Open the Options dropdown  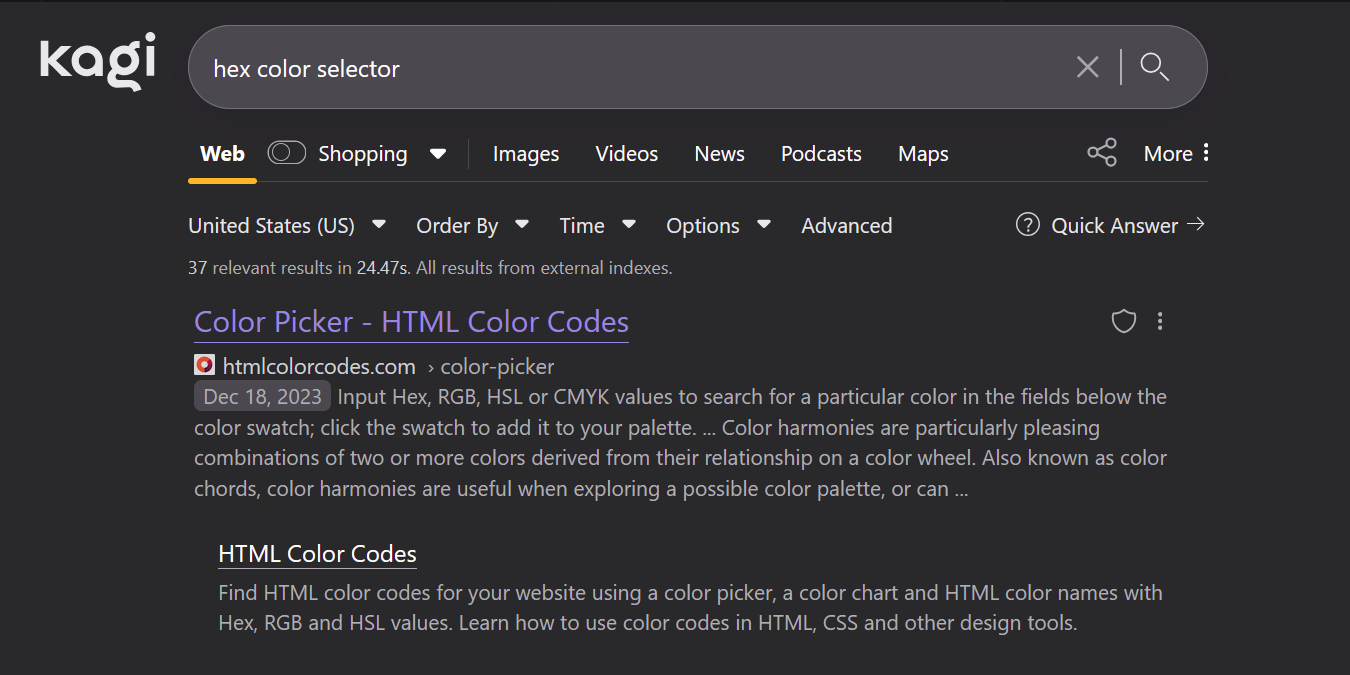(718, 225)
